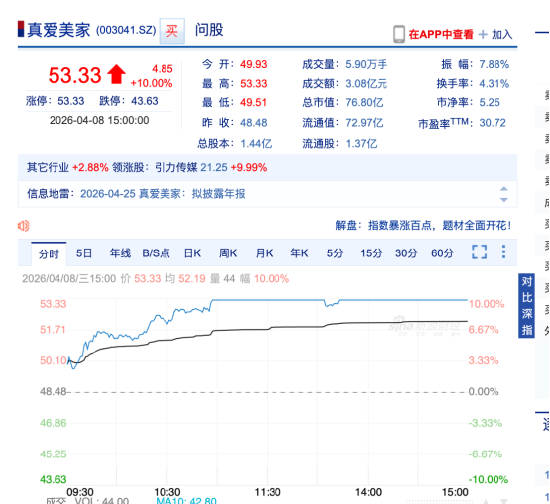Click the 最低 value 49.51
The image size is (550, 504).
tap(254, 102)
